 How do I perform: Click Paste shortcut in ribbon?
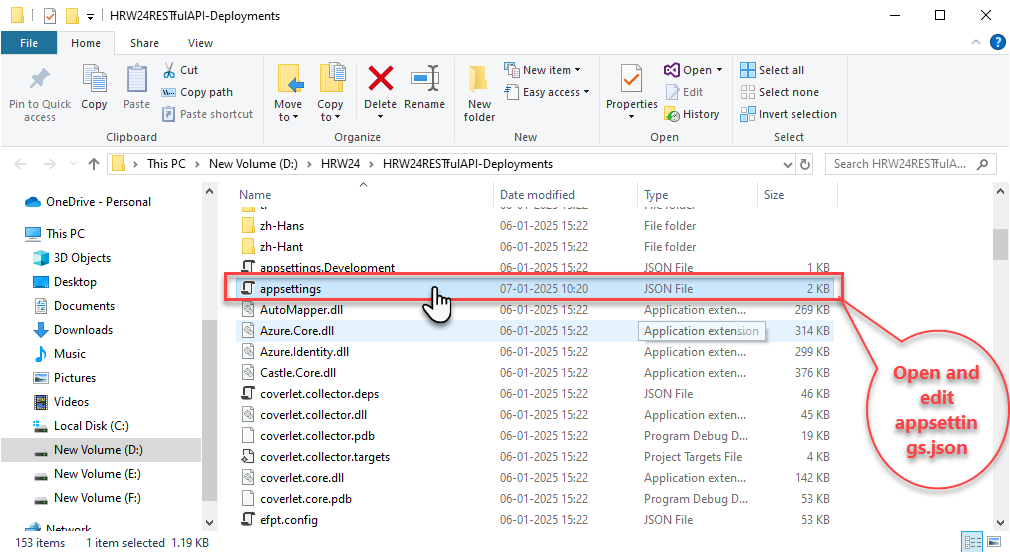[x=207, y=114]
